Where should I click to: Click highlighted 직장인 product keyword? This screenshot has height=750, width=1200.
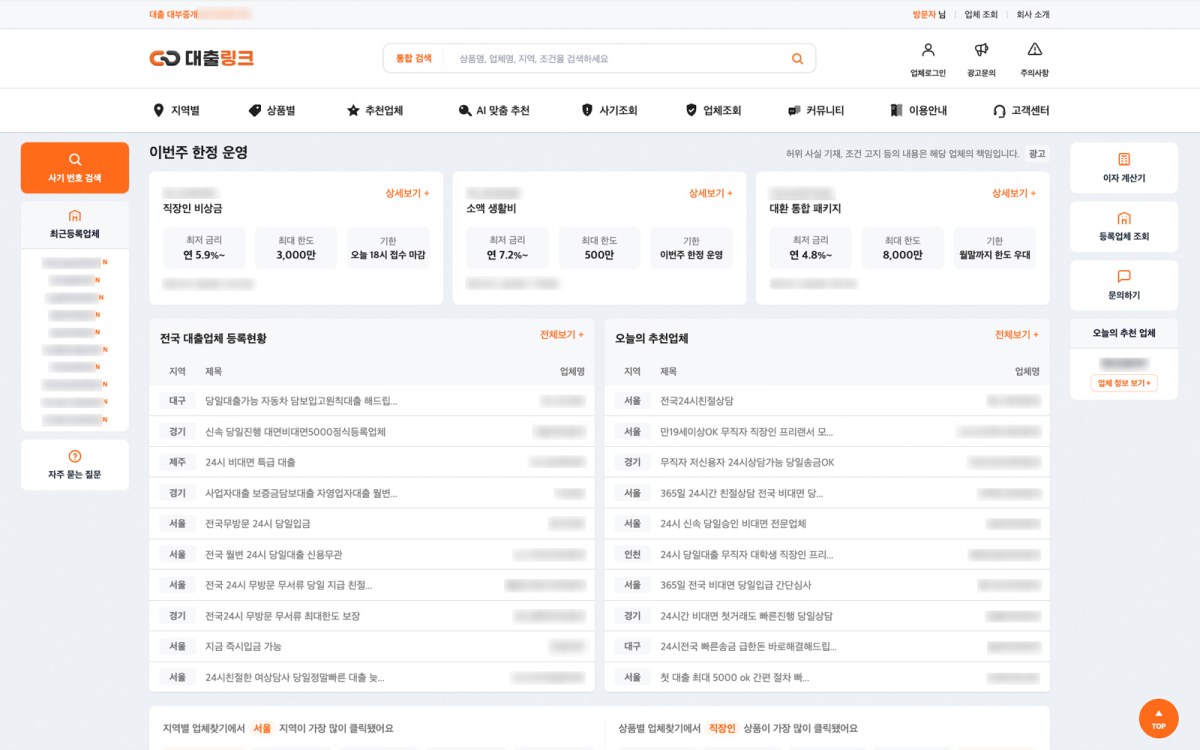tap(721, 728)
